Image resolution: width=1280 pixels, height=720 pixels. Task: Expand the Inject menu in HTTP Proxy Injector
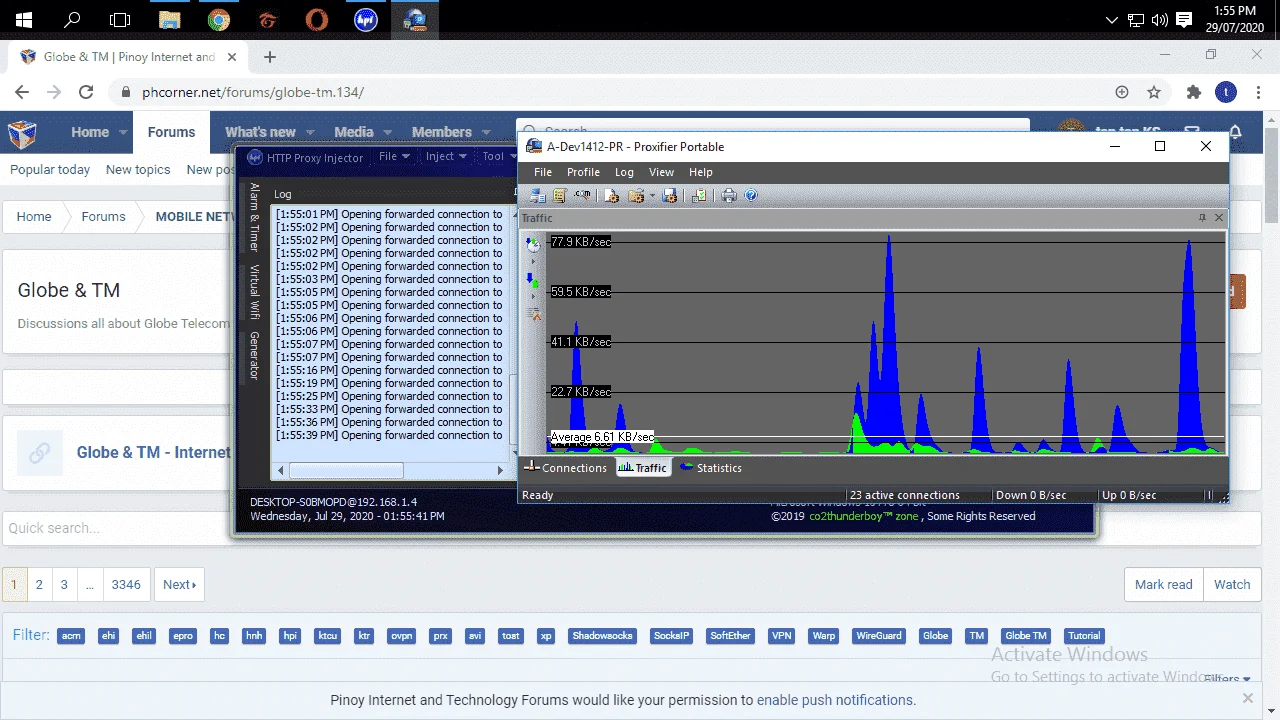(446, 156)
